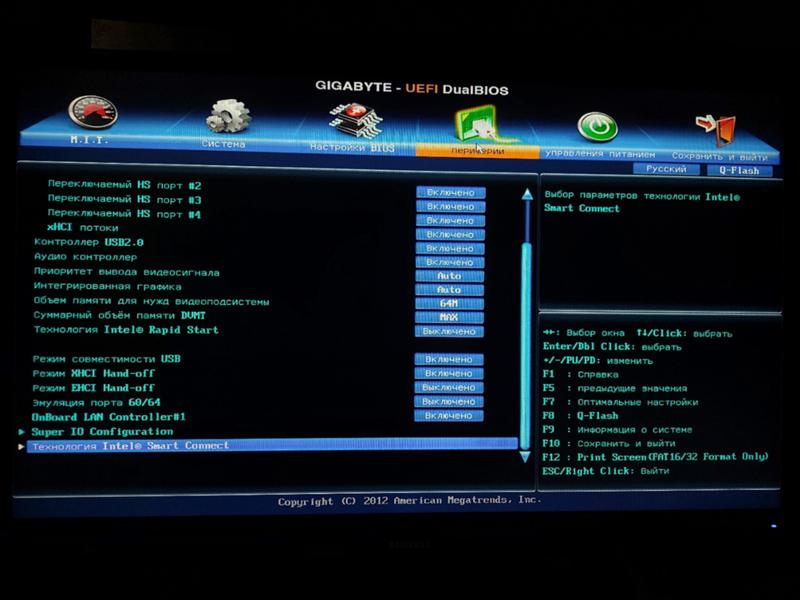Select the Технология Intel Rapid Start label

pyautogui.click(x=126, y=330)
